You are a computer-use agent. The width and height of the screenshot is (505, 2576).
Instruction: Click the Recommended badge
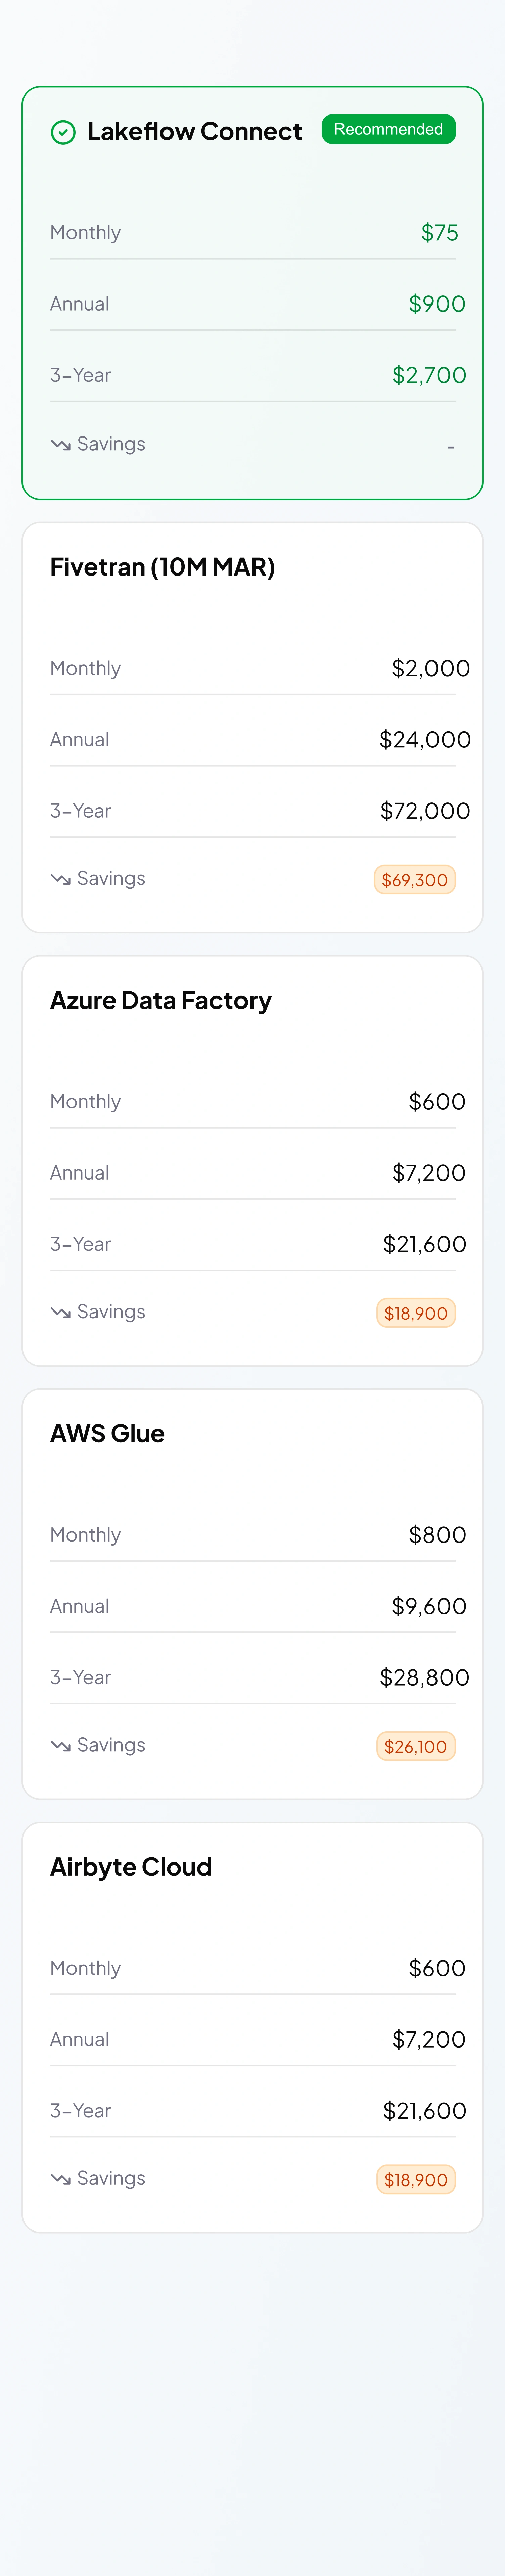[x=388, y=129]
